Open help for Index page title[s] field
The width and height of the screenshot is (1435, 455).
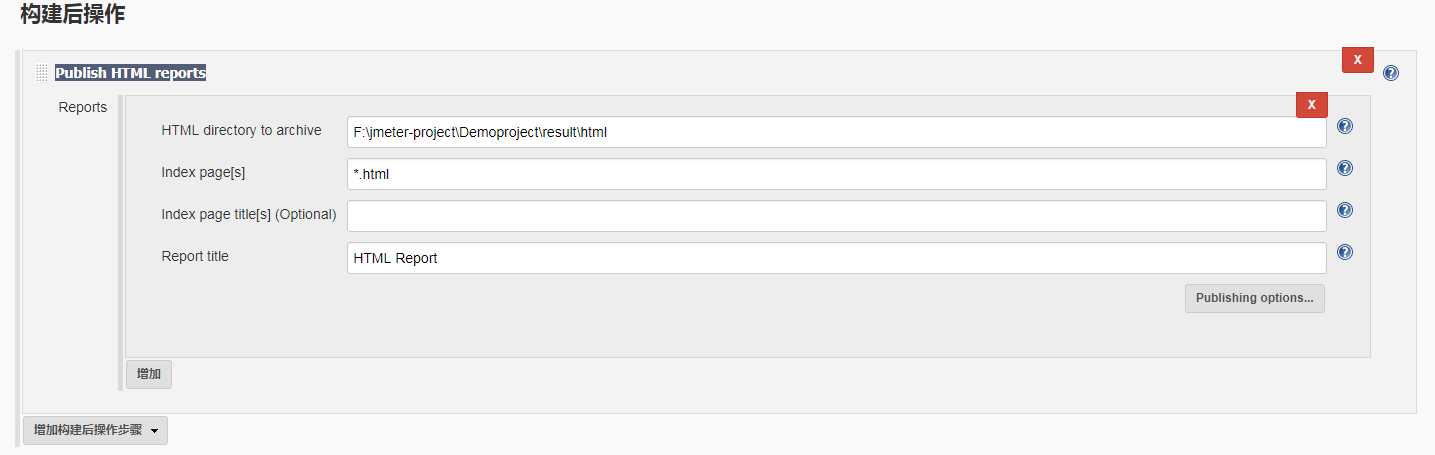(x=1345, y=210)
